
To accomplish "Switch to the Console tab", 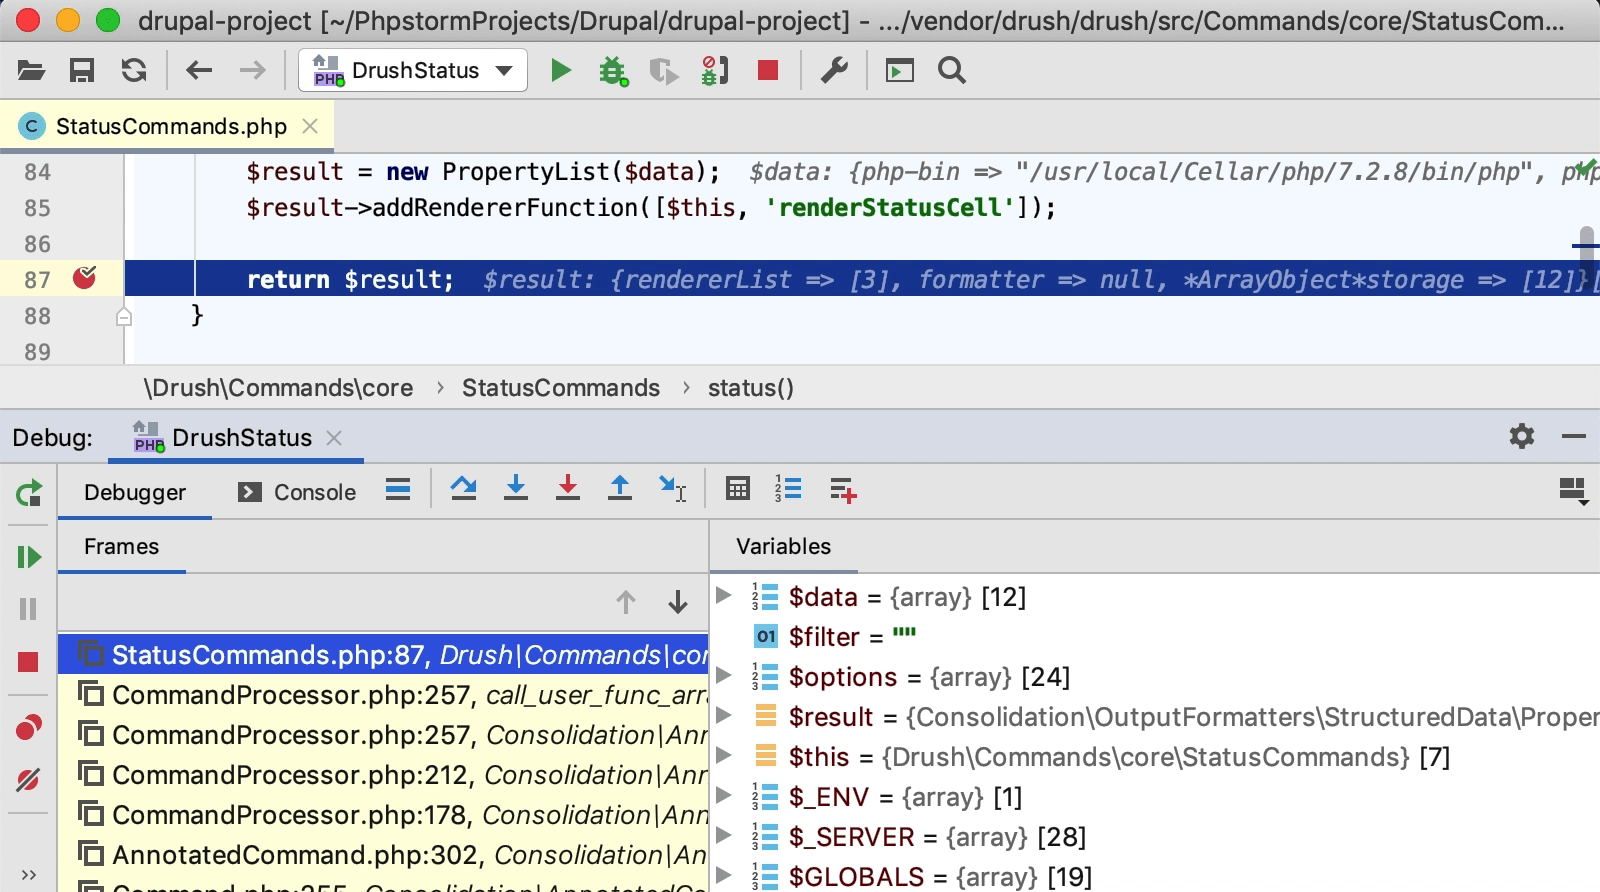I will (x=297, y=492).
